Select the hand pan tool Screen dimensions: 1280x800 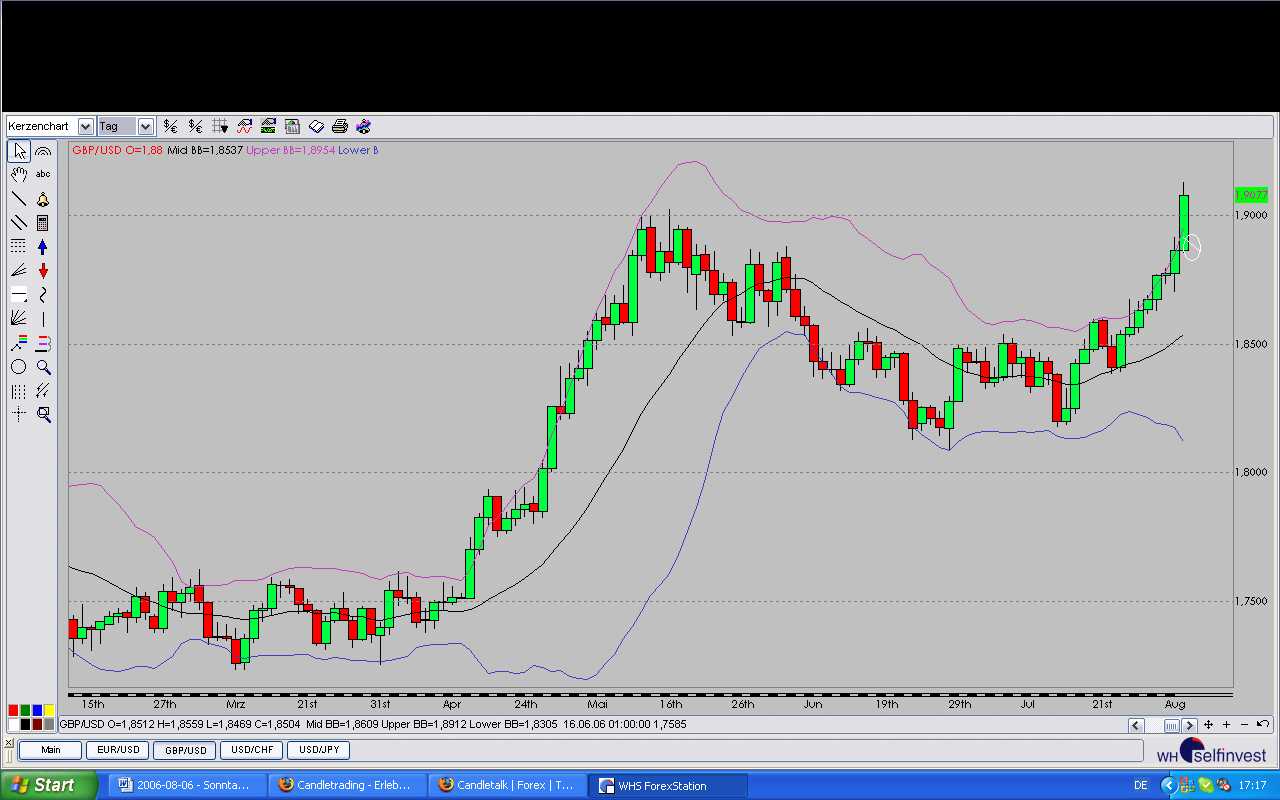18,175
